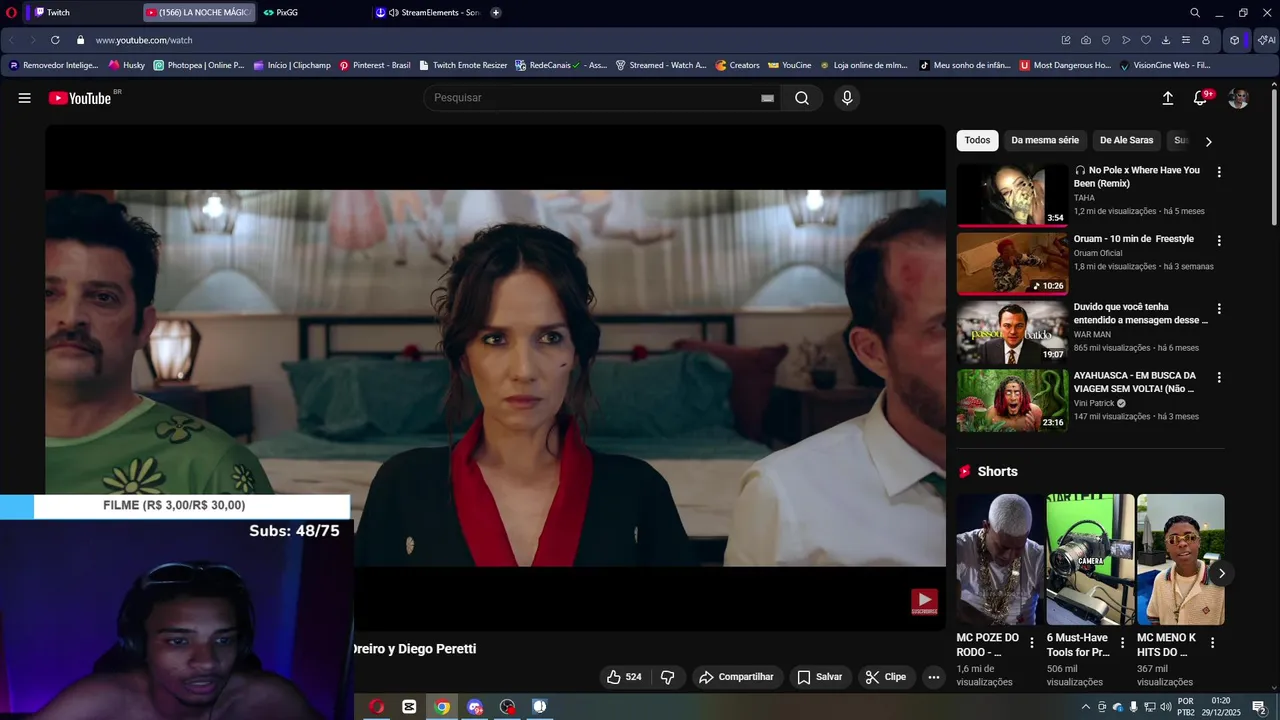Dislike the video
The width and height of the screenshot is (1280, 720).
[668, 677]
